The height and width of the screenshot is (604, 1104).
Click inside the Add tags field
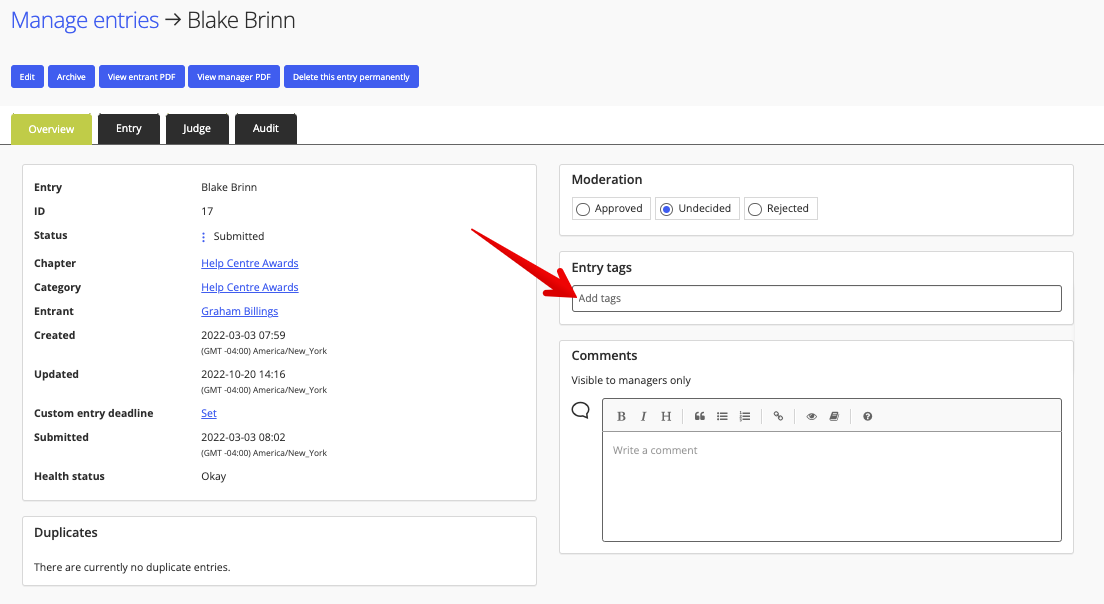[816, 298]
